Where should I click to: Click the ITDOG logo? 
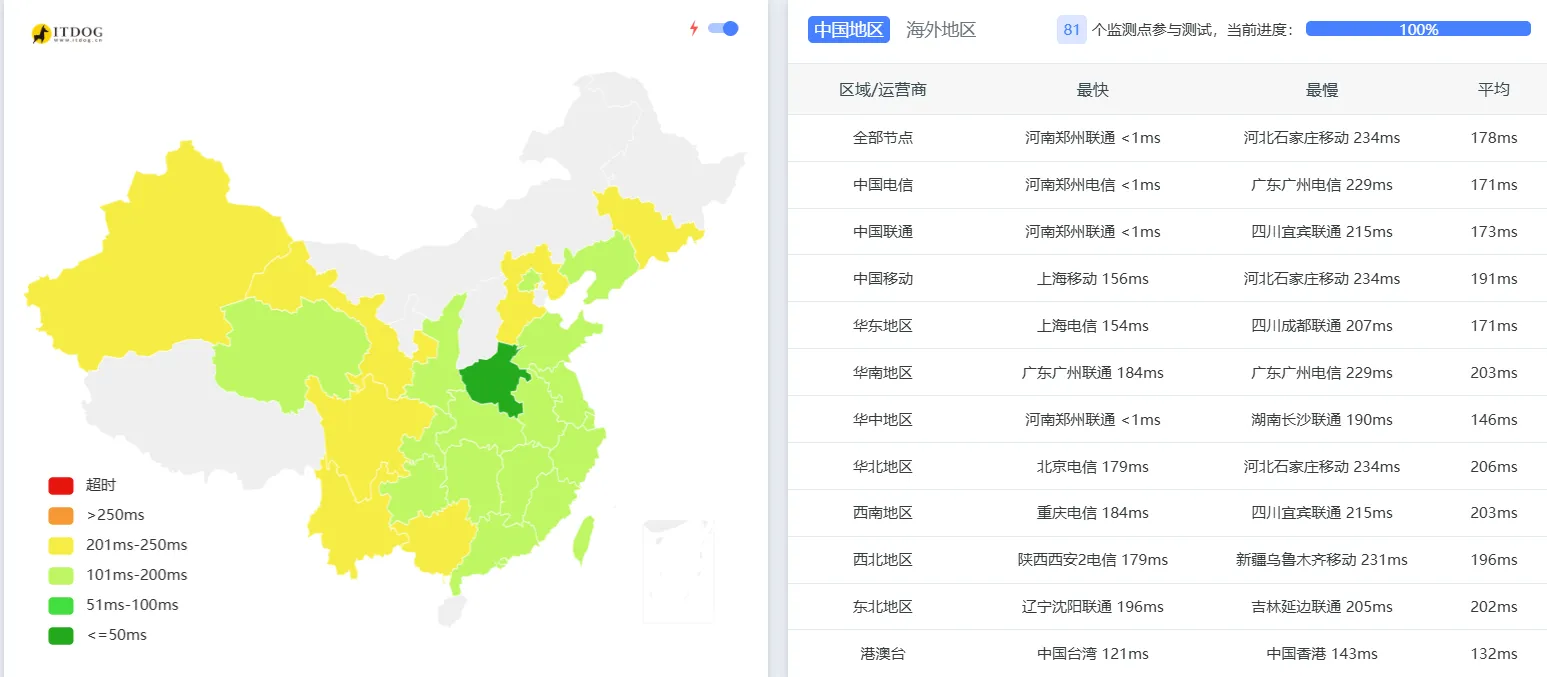(67, 34)
